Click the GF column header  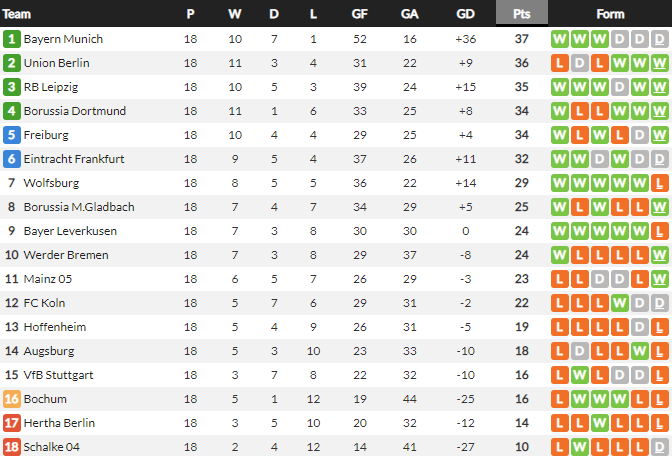coord(360,14)
